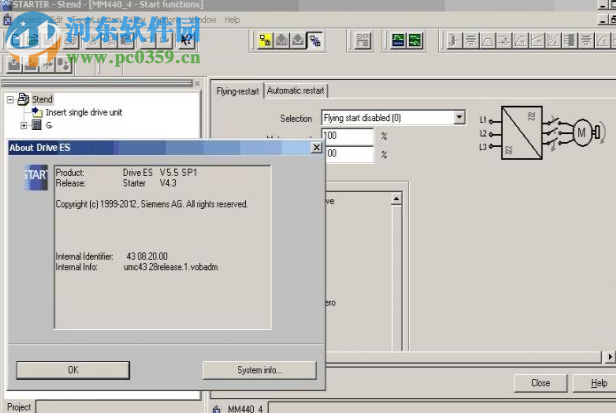Click the dark vertical bars icon

click(x=570, y=40)
